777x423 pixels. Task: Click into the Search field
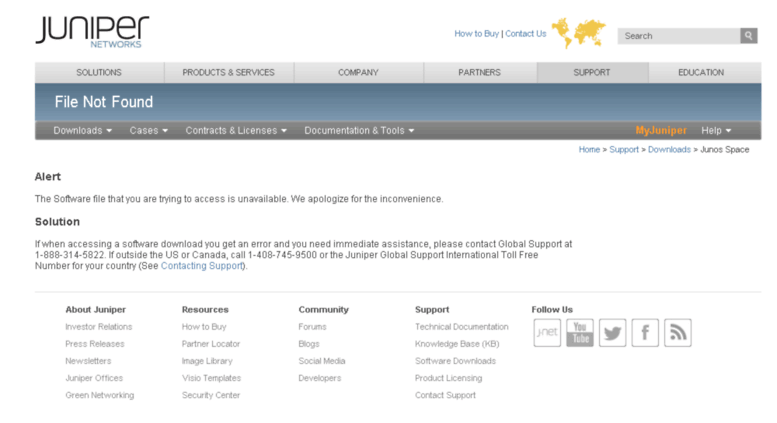pyautogui.click(x=679, y=36)
